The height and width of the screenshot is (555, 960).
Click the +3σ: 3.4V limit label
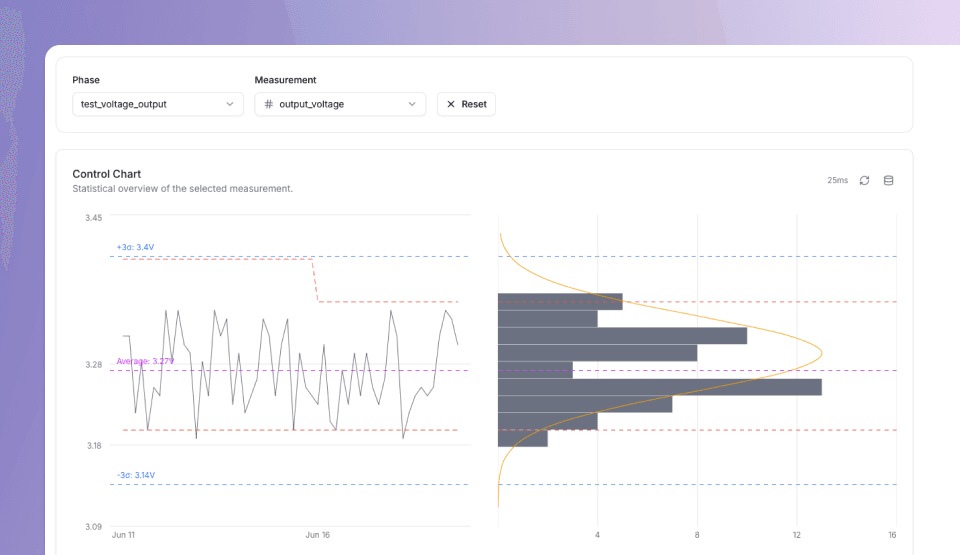coord(135,247)
